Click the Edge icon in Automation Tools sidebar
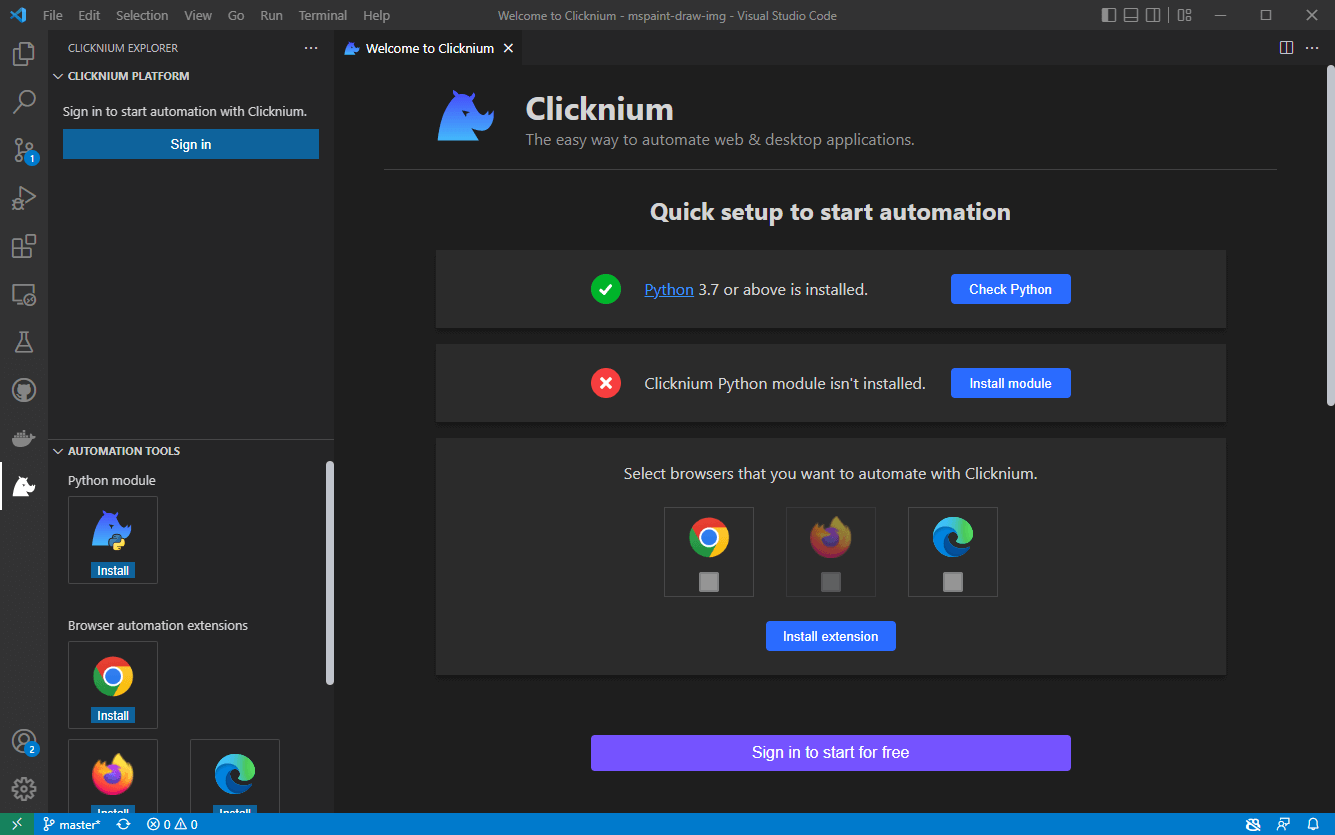1335x835 pixels. pyautogui.click(x=234, y=775)
